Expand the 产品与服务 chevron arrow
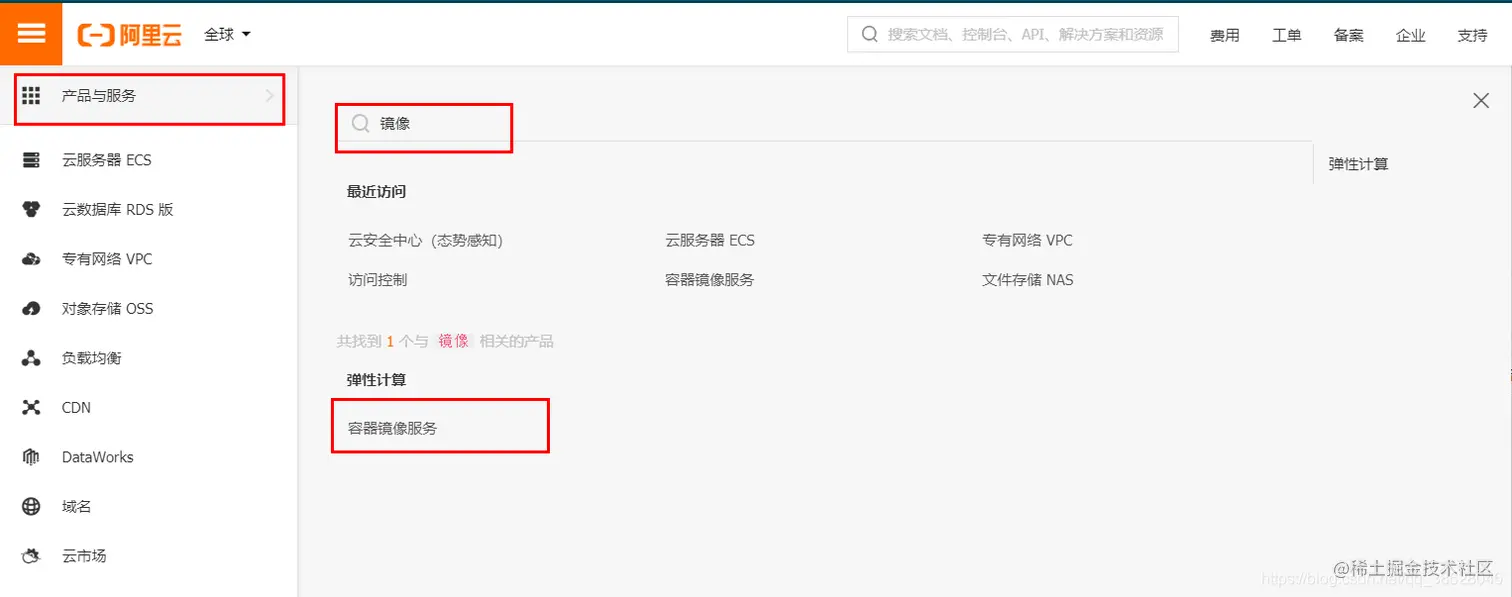Viewport: 1512px width, 597px height. coord(269,96)
